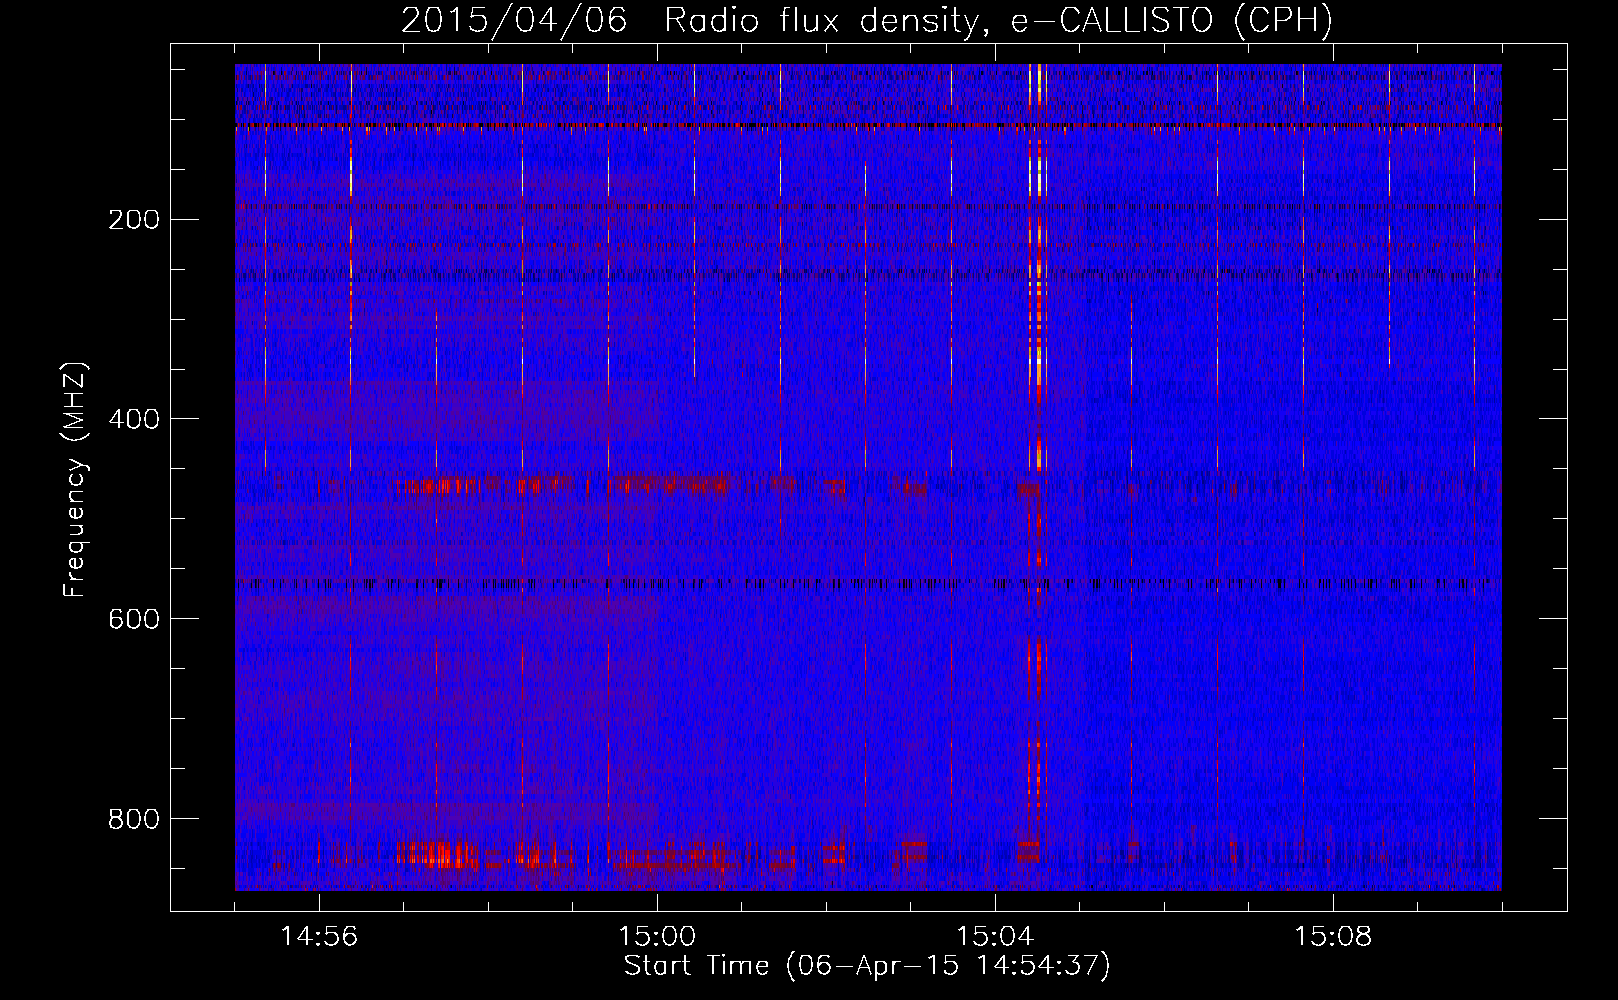
Task: Click the 800 frequency tick label
Action: click(133, 819)
